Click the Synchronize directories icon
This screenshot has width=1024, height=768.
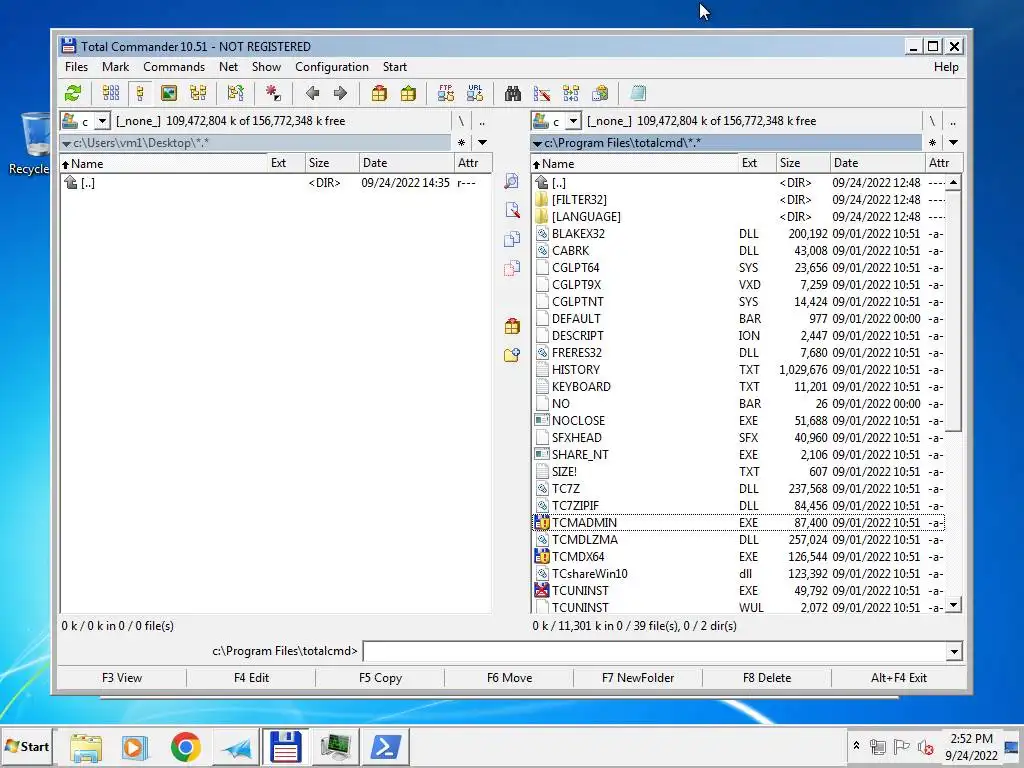(x=571, y=93)
